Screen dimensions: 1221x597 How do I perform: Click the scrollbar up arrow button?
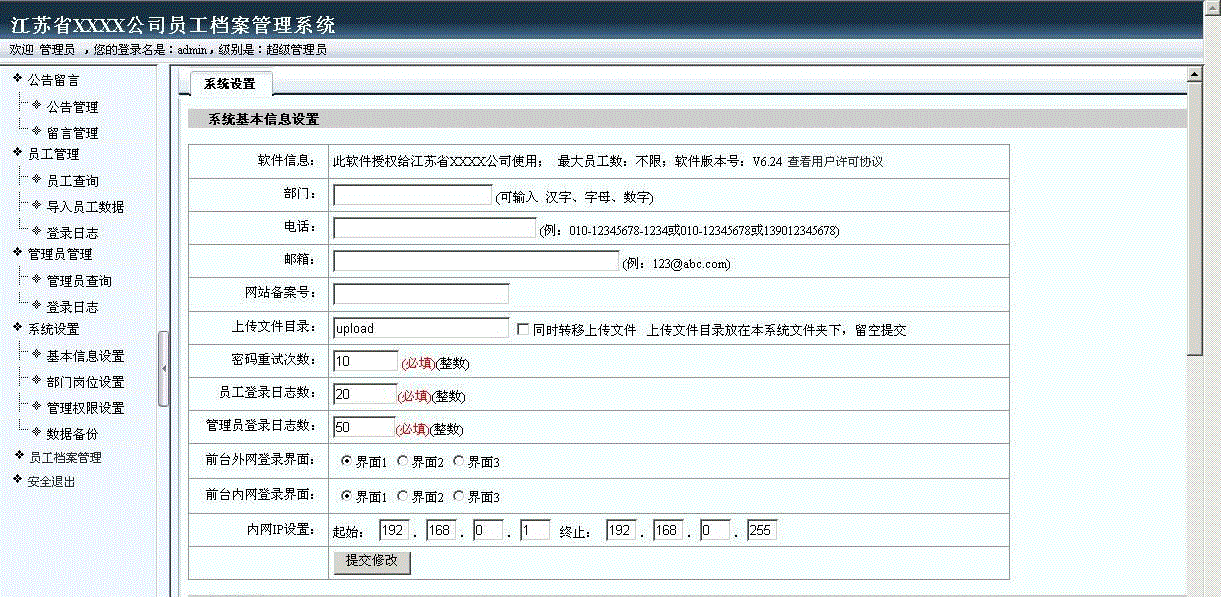(x=1193, y=73)
